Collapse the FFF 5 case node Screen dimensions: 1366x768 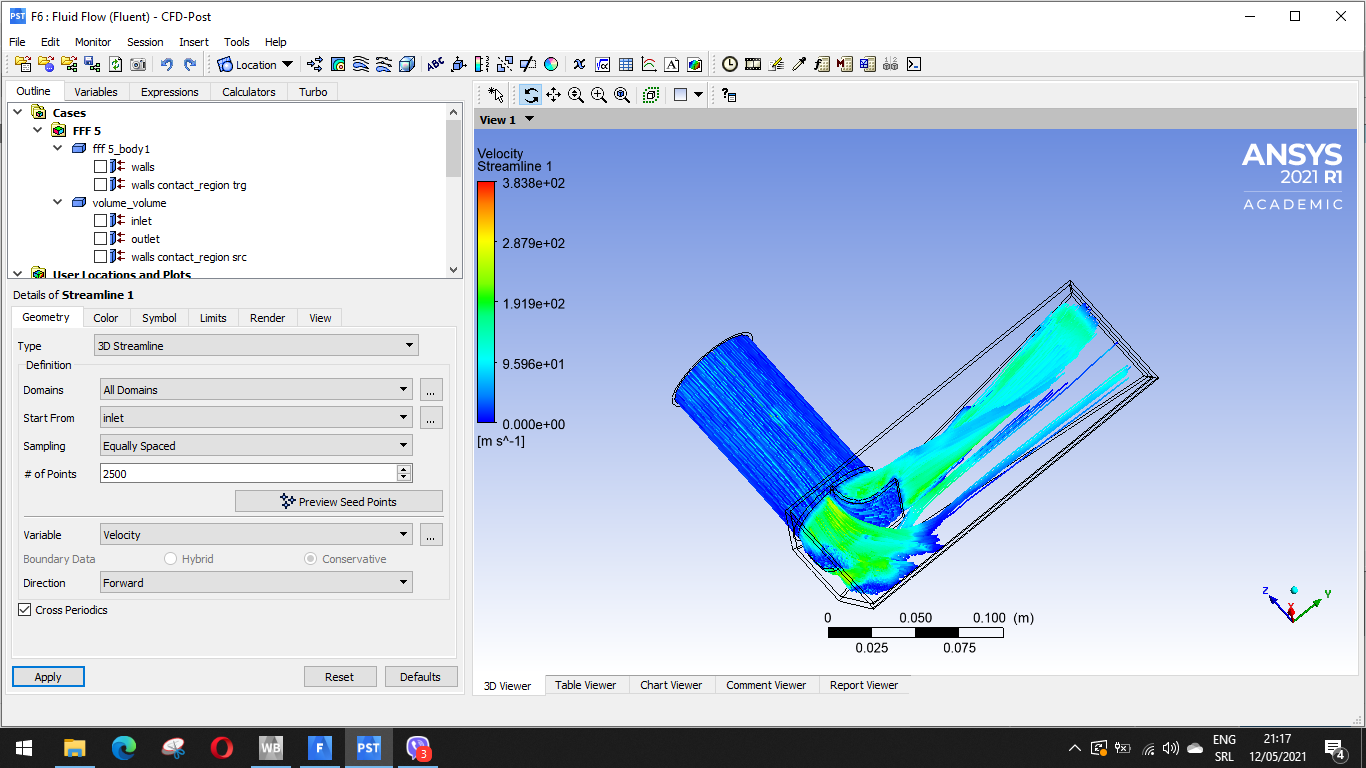coord(38,131)
